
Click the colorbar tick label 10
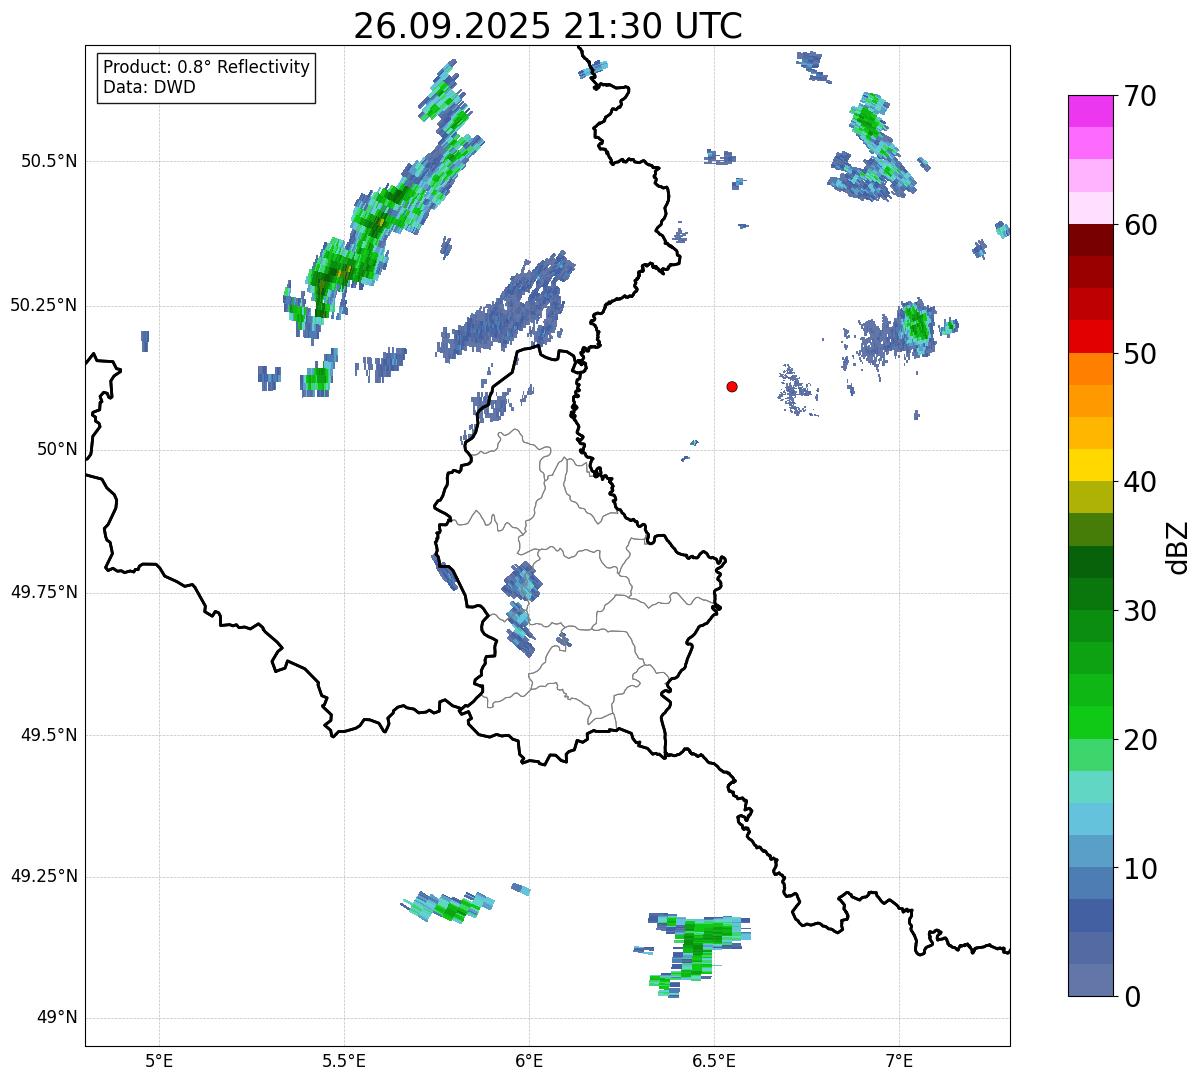tap(1140, 869)
